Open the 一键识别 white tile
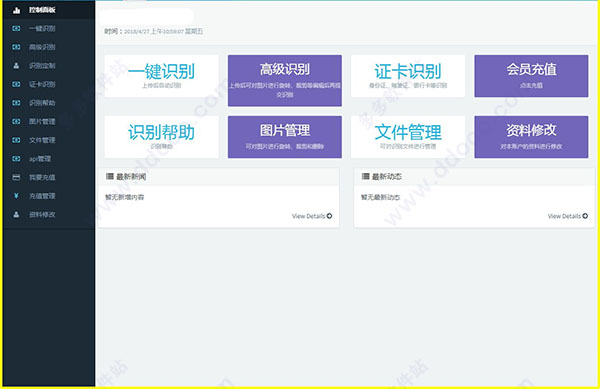This screenshot has height=389, width=600. (x=161, y=76)
